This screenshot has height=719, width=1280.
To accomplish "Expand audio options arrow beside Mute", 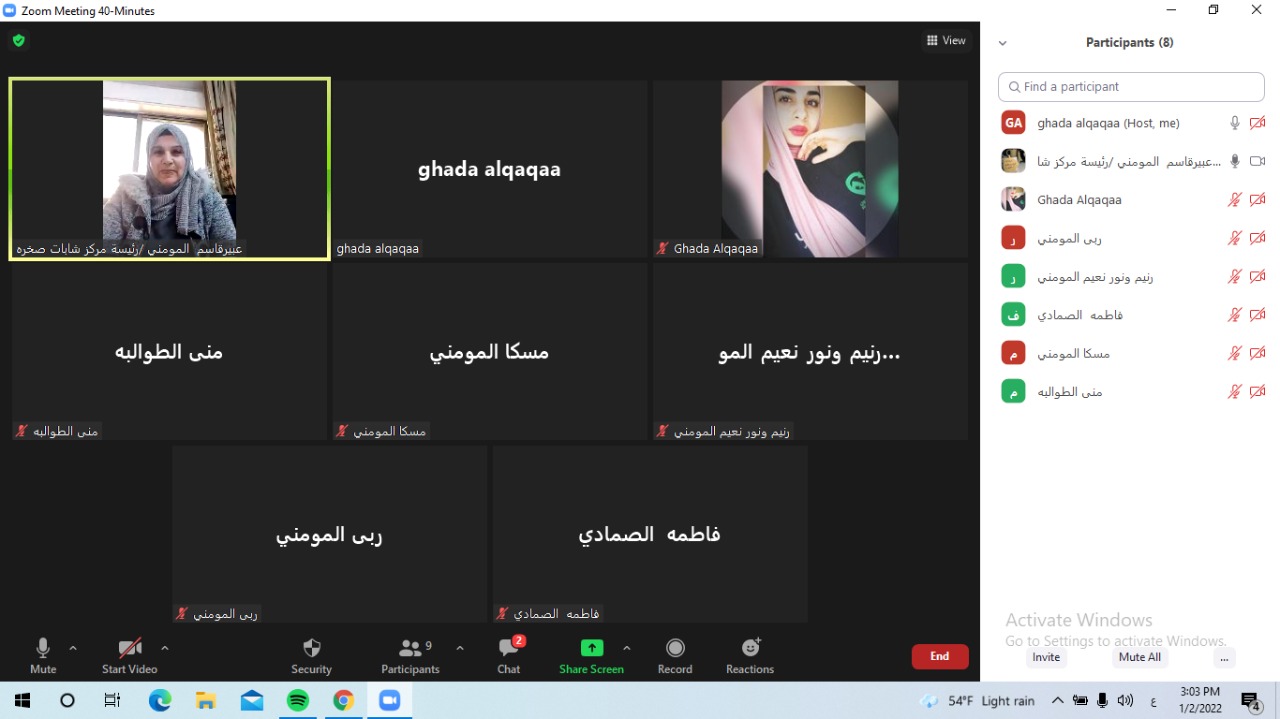I will tap(73, 648).
